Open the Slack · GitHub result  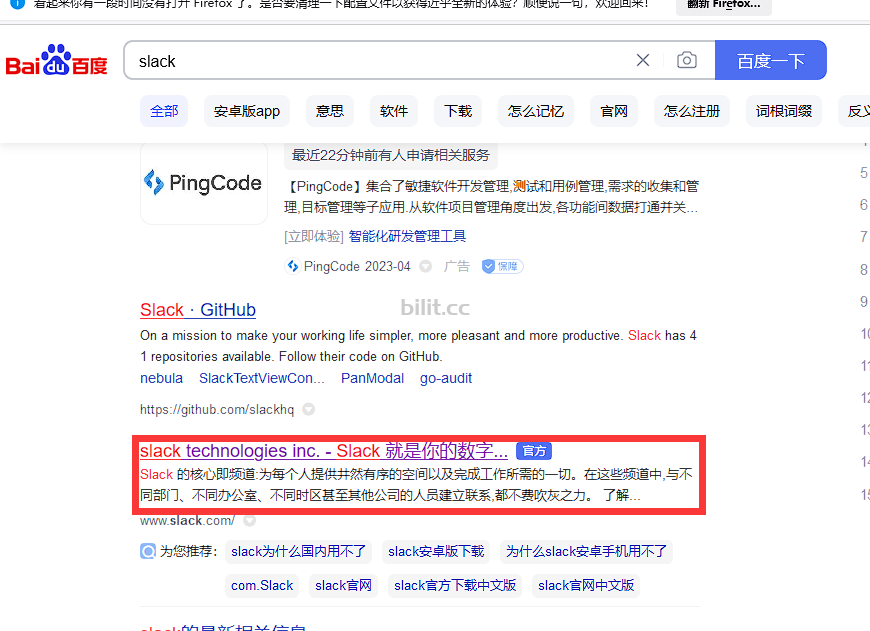pyautogui.click(x=198, y=310)
